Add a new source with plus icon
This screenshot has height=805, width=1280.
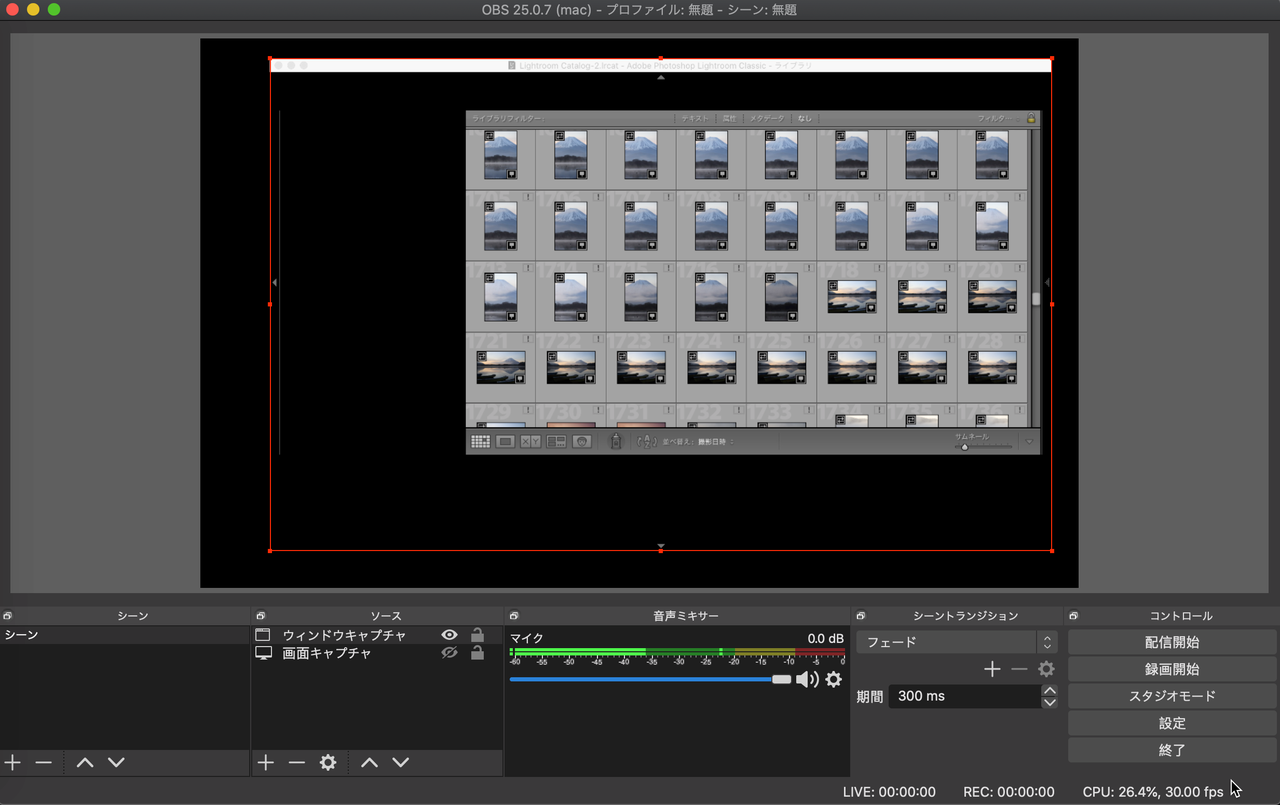tap(265, 762)
